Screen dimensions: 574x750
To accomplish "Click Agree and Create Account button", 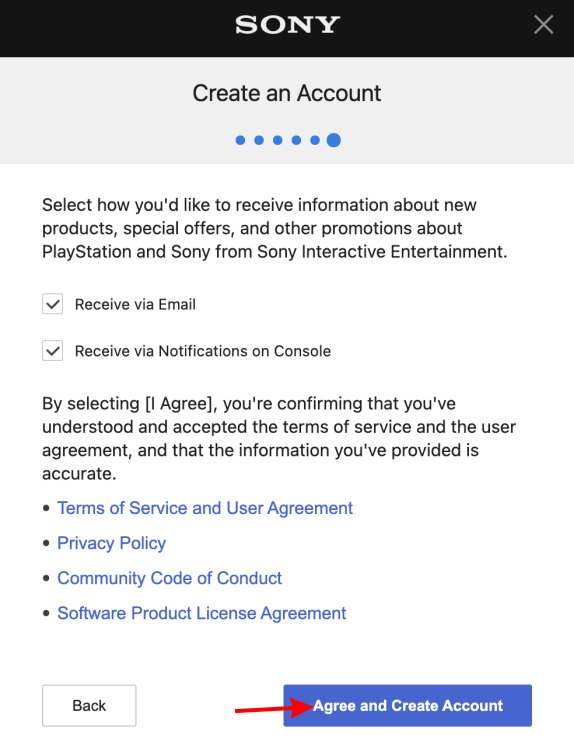I will pyautogui.click(x=408, y=706).
